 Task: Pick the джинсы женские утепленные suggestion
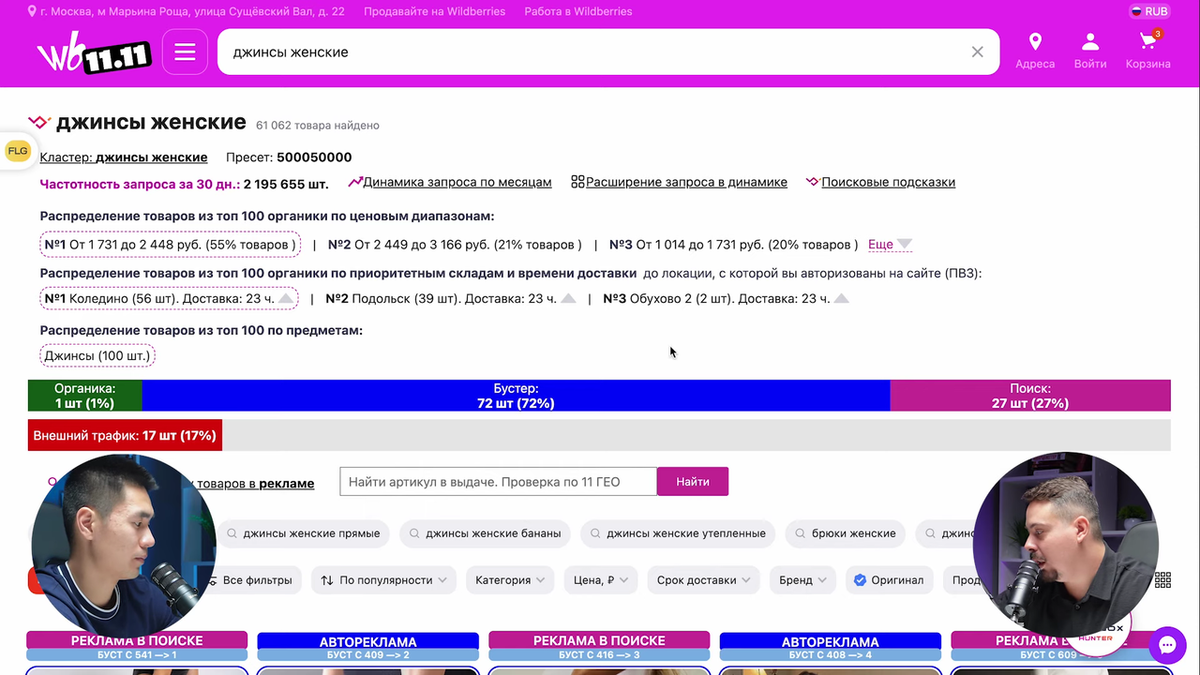tap(678, 533)
